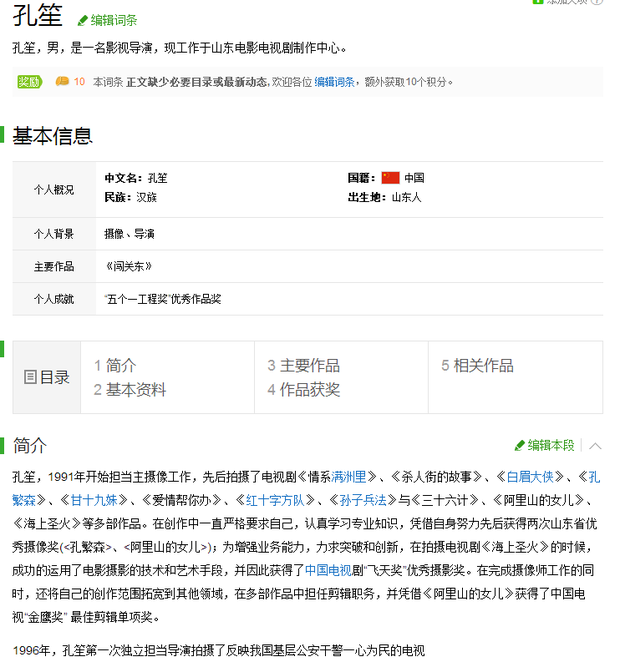Open the 中国电视 link
Image resolution: width=620 pixels, height=667 pixels.
click(328, 570)
